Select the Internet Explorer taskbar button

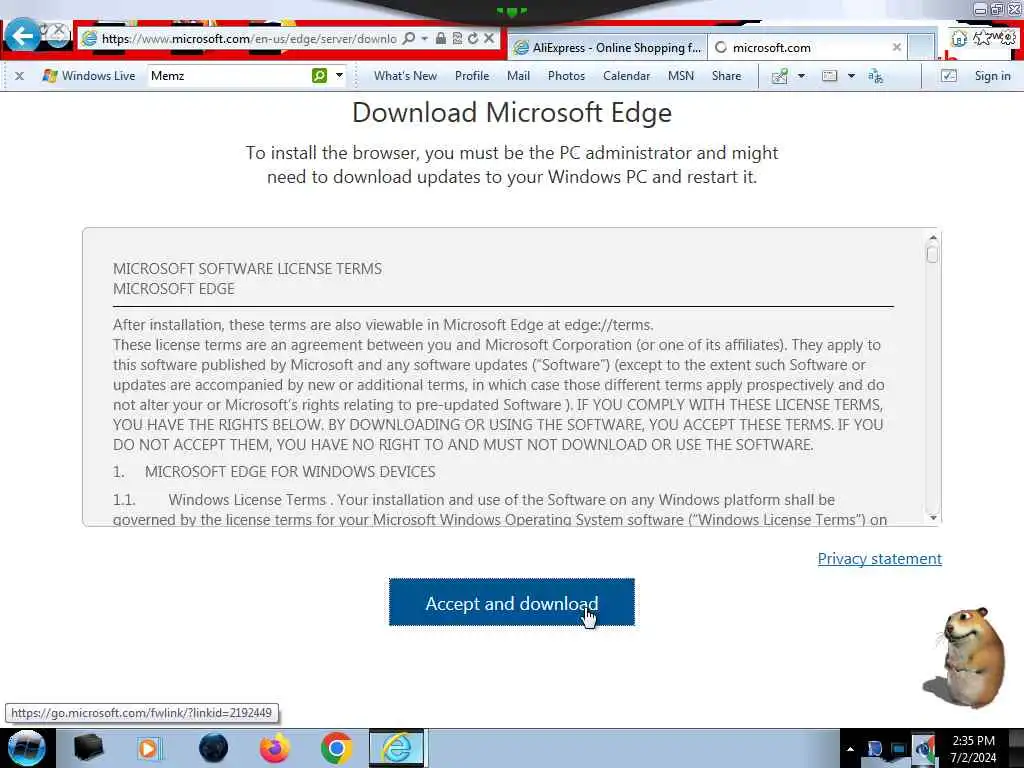click(x=397, y=748)
